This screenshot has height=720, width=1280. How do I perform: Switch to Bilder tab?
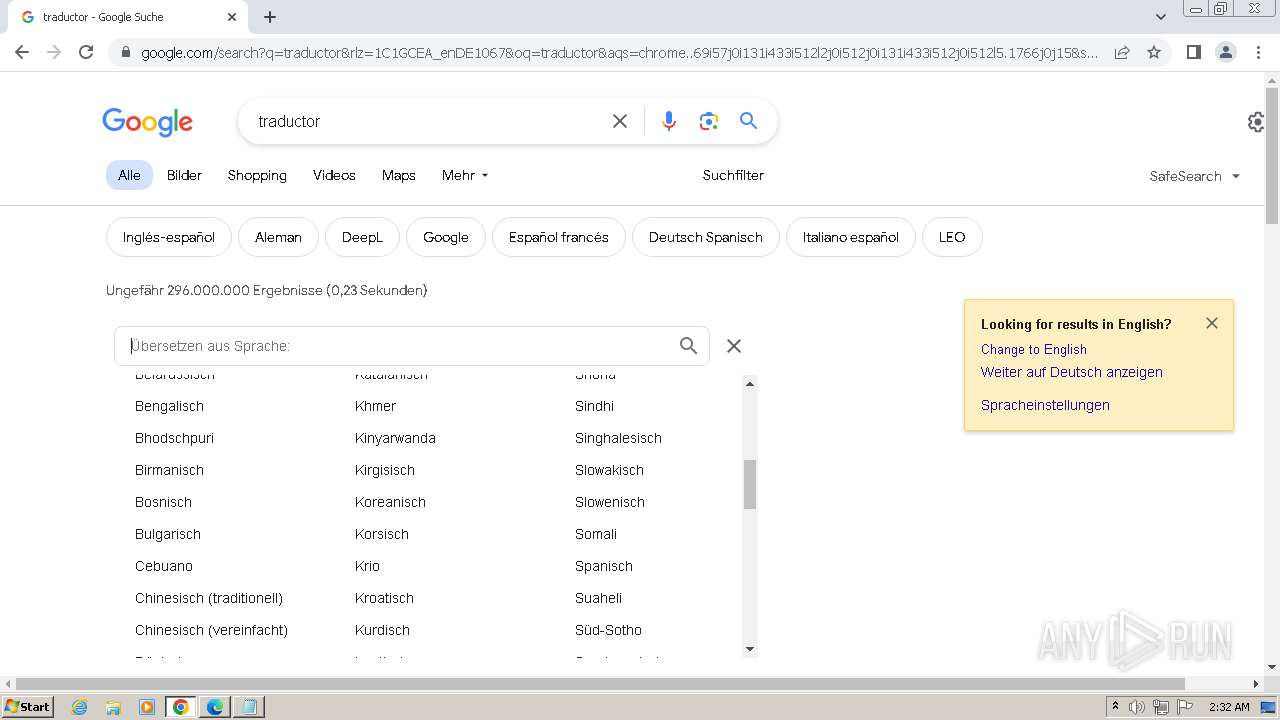coord(184,175)
